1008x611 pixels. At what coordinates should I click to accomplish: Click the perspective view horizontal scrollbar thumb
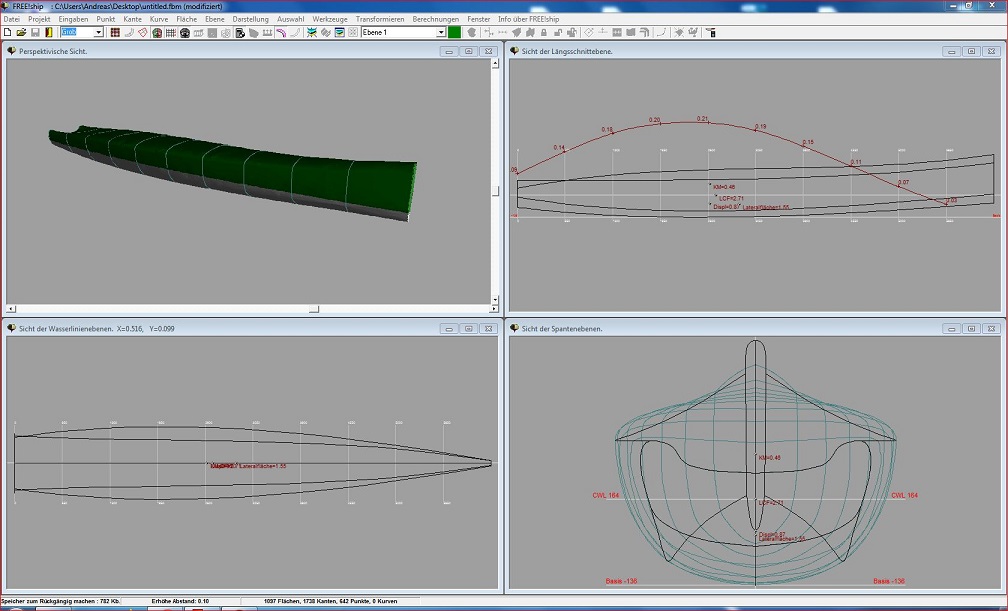click(x=313, y=309)
